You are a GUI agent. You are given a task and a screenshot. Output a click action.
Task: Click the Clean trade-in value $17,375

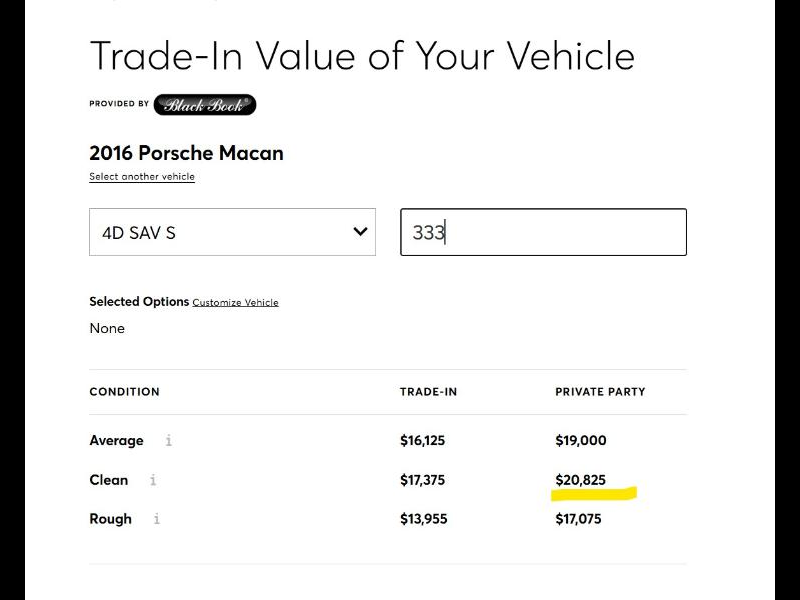[423, 480]
